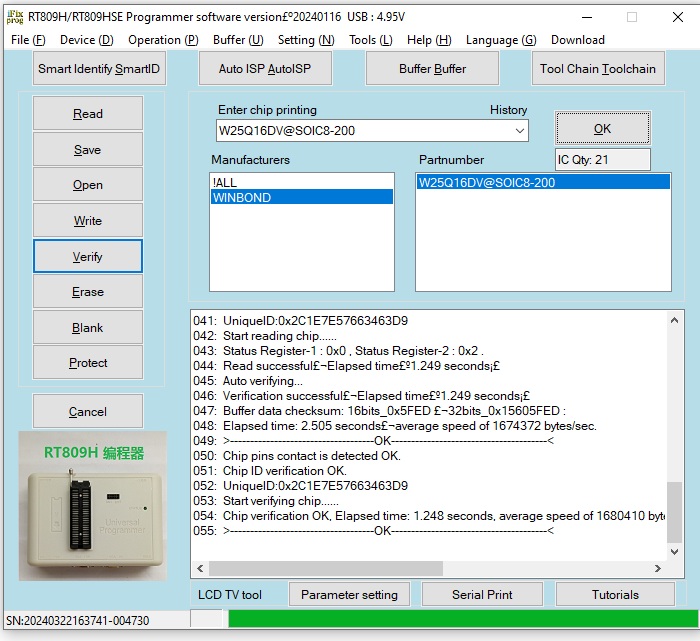This screenshot has height=641, width=700.
Task: Click the Blank check button
Action: [x=88, y=327]
